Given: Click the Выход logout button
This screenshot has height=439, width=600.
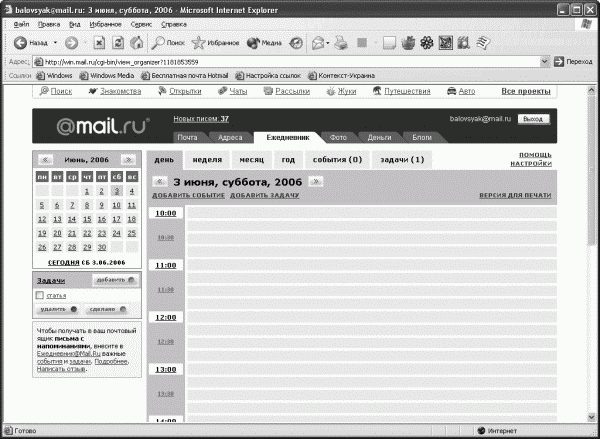Looking at the screenshot, I should 533,119.
